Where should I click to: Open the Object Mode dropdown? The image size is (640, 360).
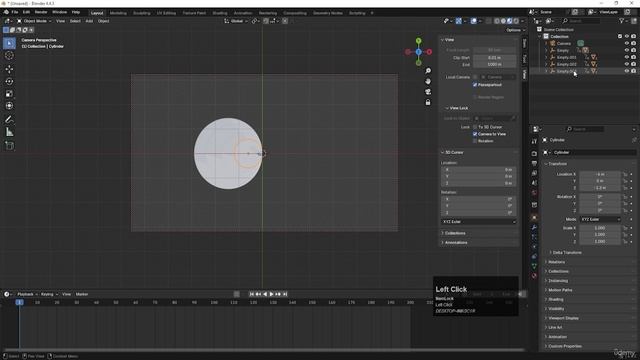(34, 21)
